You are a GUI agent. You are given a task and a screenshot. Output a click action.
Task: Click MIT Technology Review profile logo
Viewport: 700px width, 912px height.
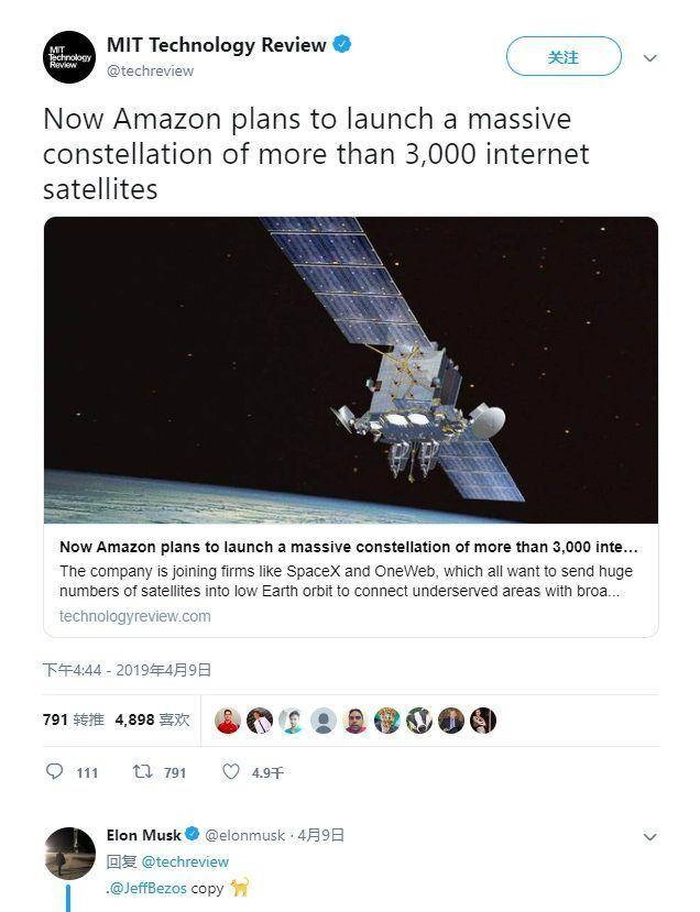click(69, 57)
